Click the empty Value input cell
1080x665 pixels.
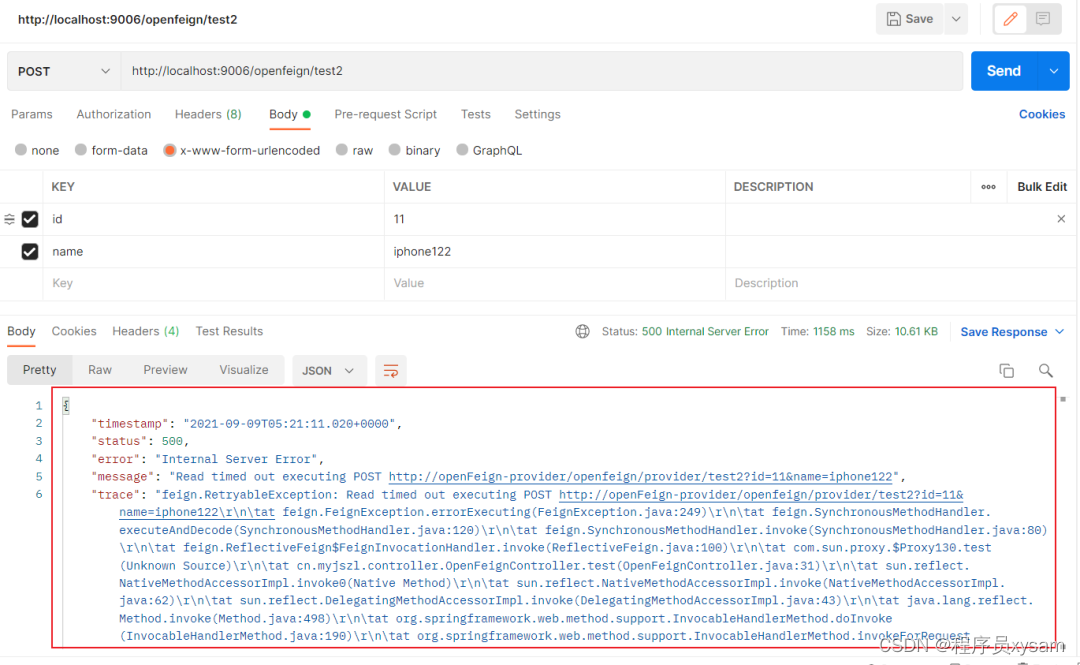(x=554, y=283)
